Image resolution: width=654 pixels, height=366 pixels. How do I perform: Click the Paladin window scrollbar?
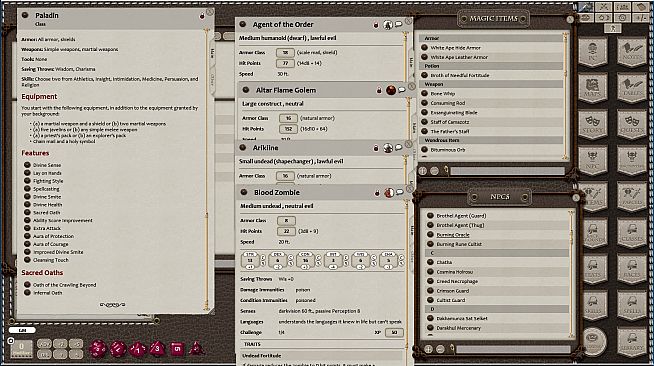coord(206,169)
